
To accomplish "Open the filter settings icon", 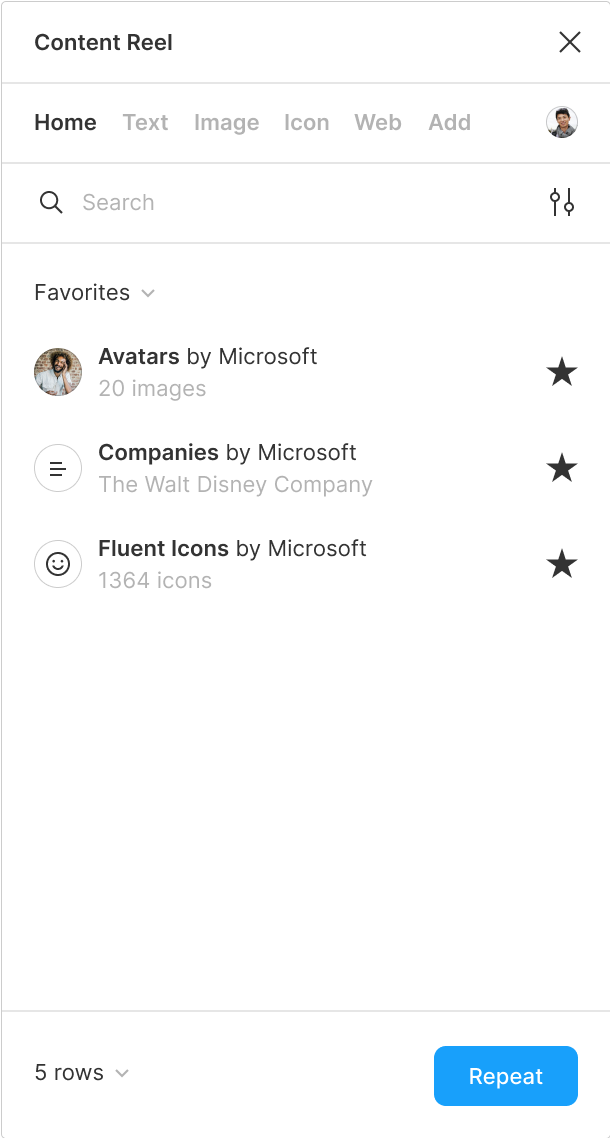I will tap(562, 202).
